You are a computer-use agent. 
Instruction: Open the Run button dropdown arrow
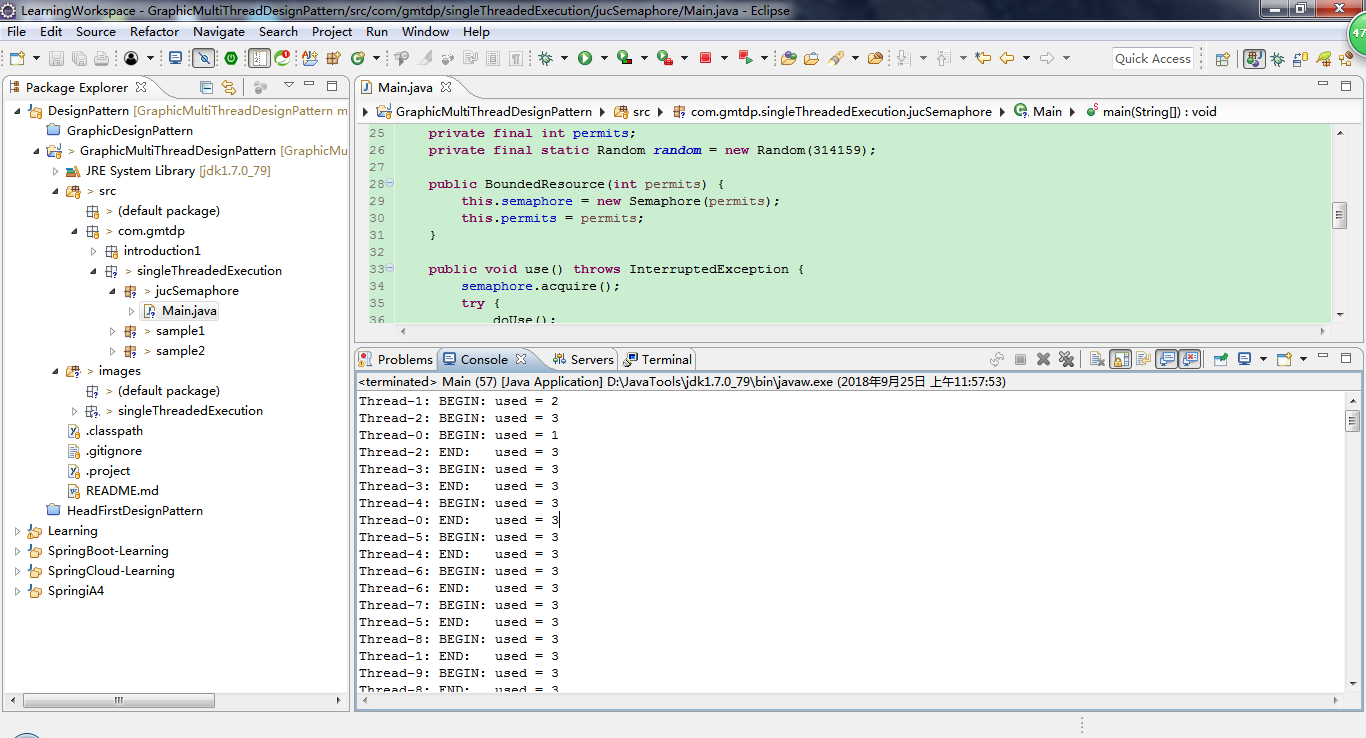tap(603, 58)
